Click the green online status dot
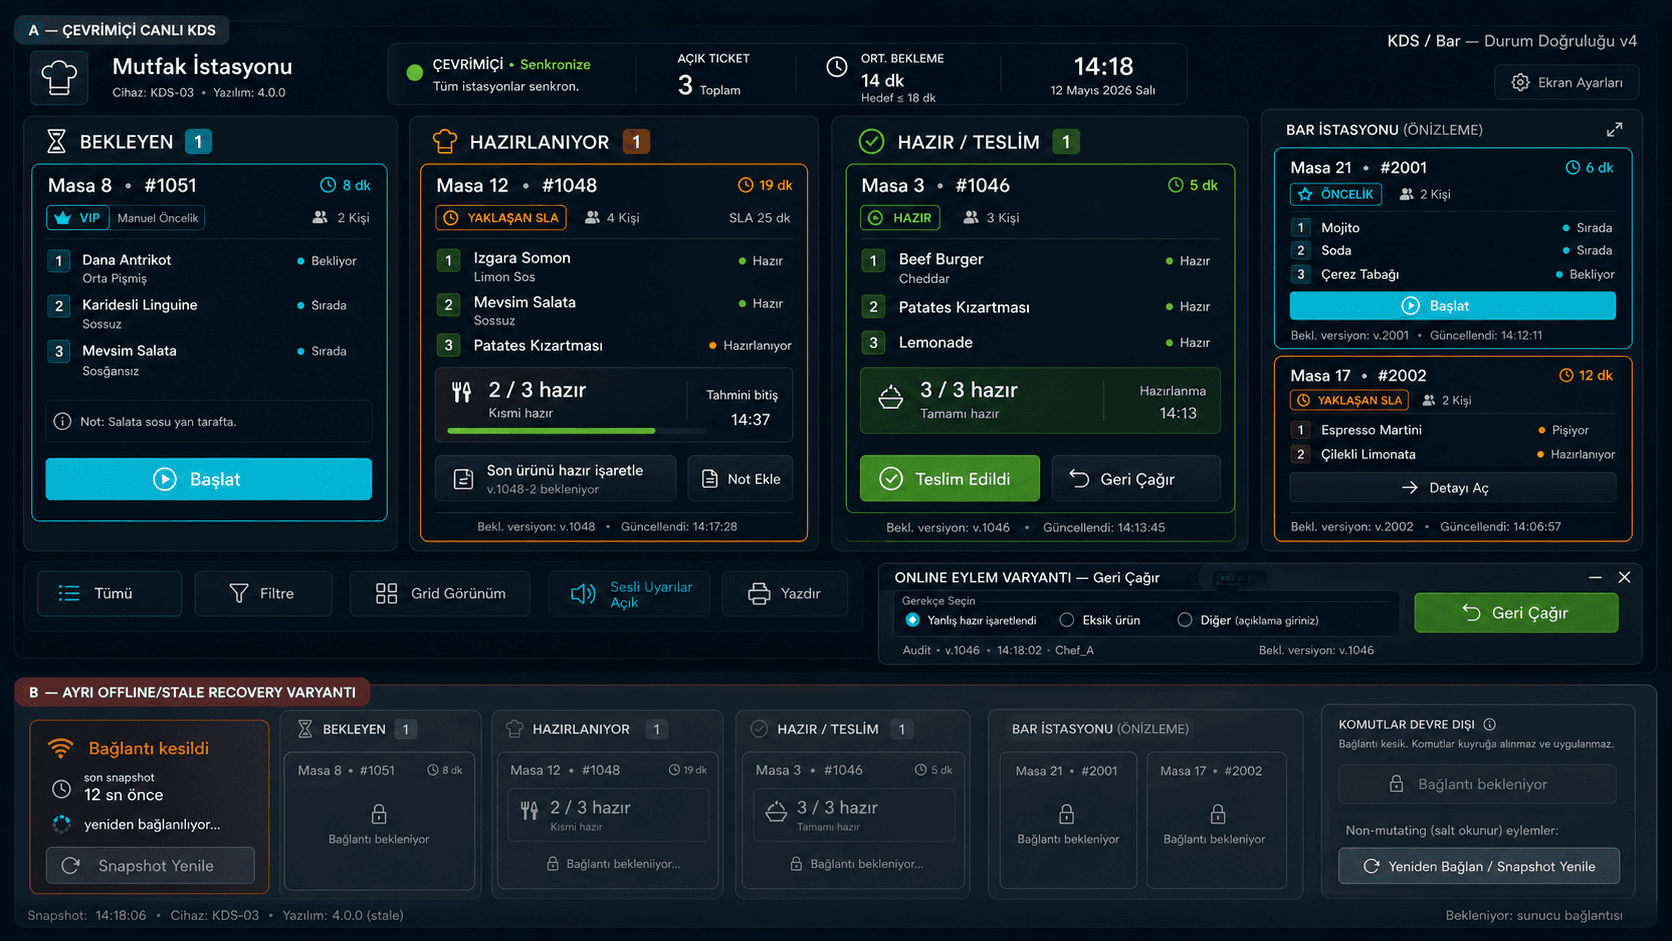The image size is (1672, 941). pos(415,72)
